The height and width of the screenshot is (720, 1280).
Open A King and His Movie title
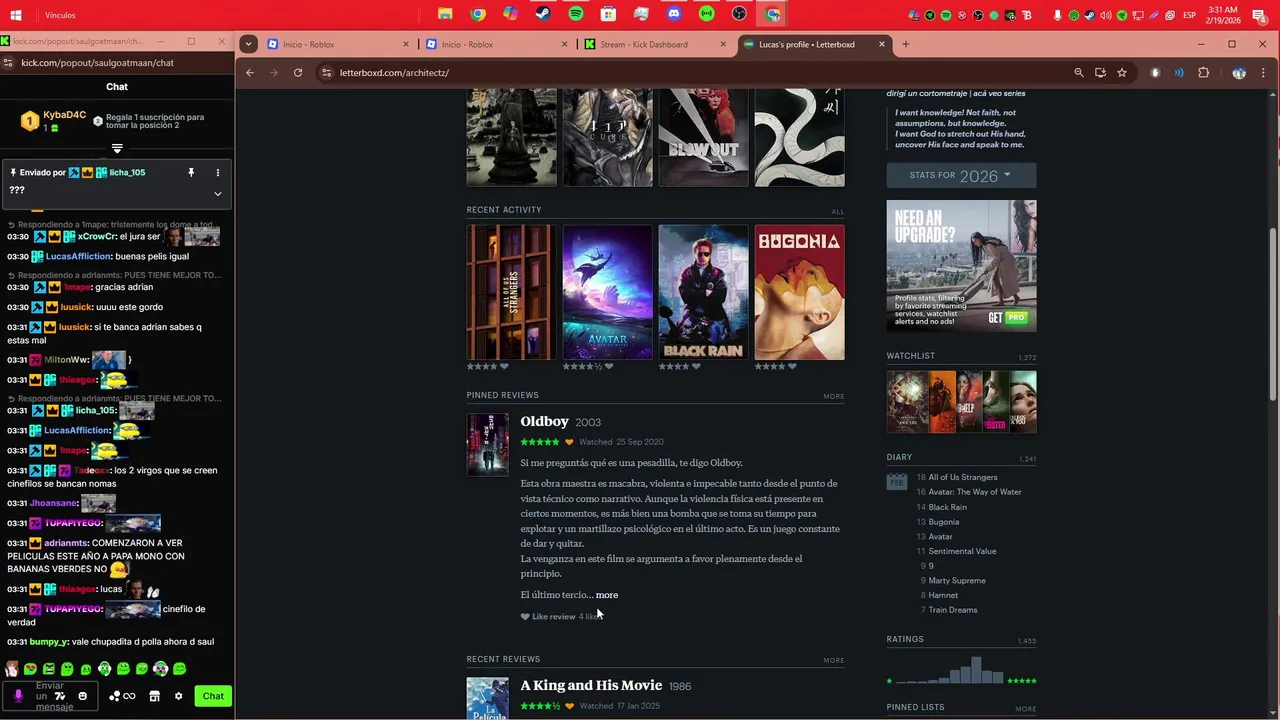click(x=591, y=685)
